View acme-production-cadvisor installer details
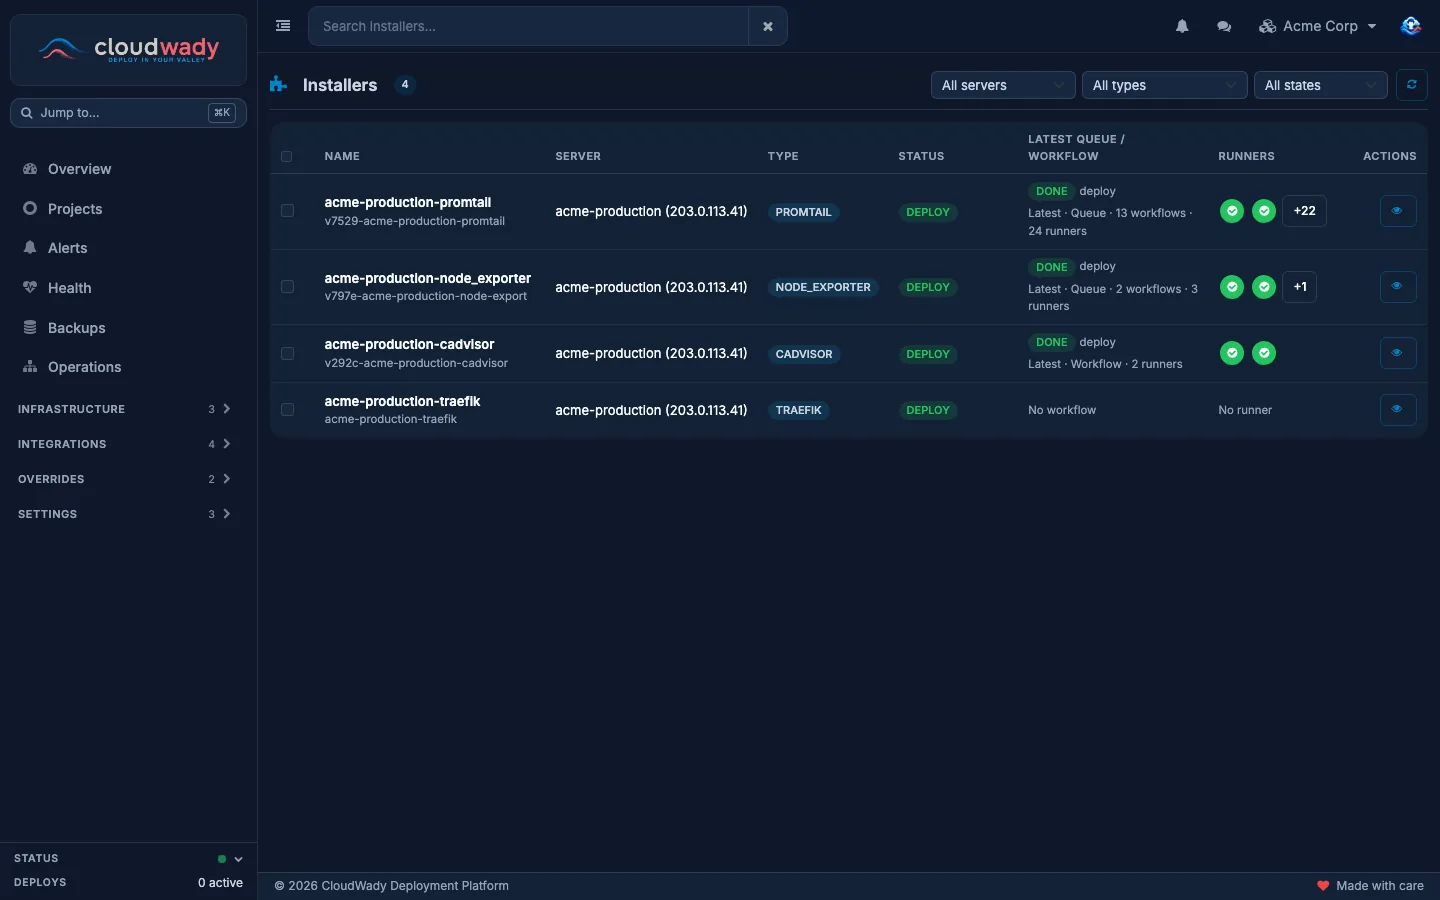 1397,353
